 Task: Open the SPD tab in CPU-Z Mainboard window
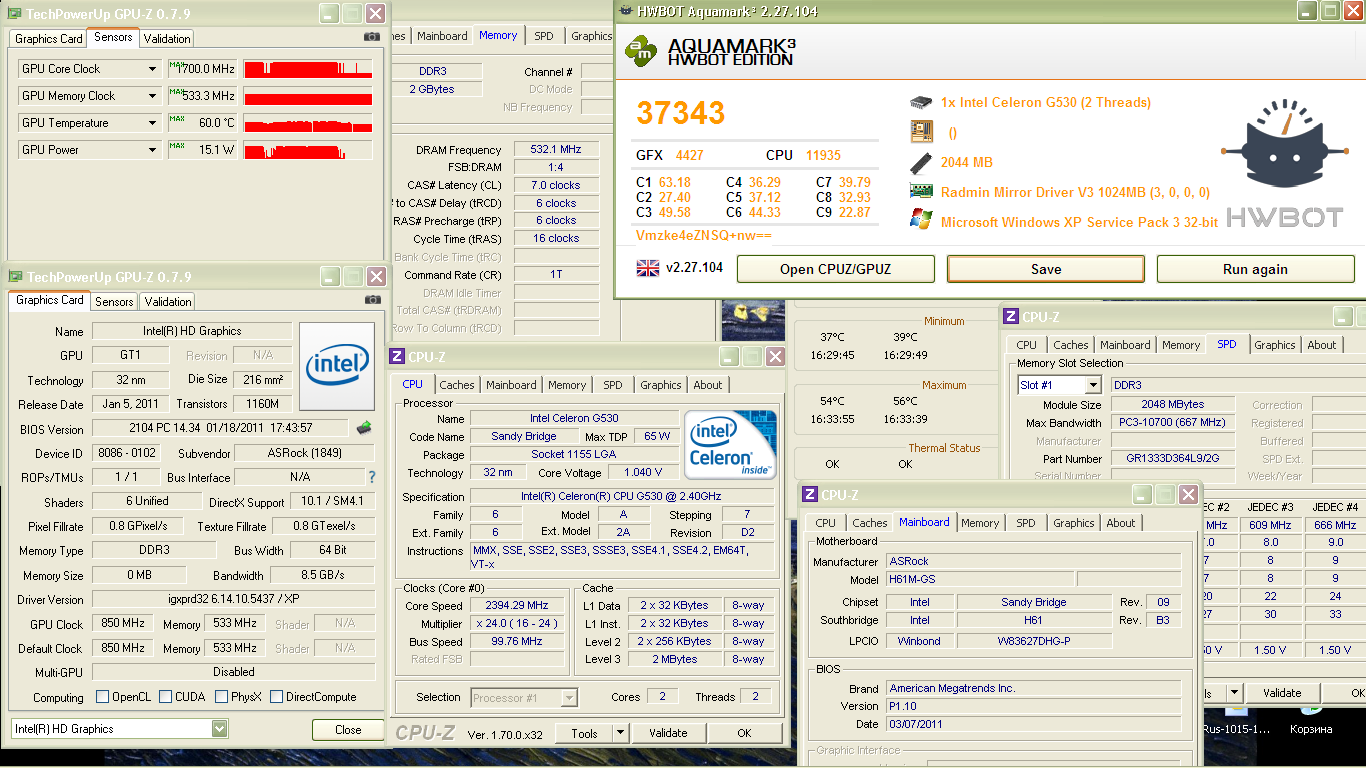tap(1026, 523)
